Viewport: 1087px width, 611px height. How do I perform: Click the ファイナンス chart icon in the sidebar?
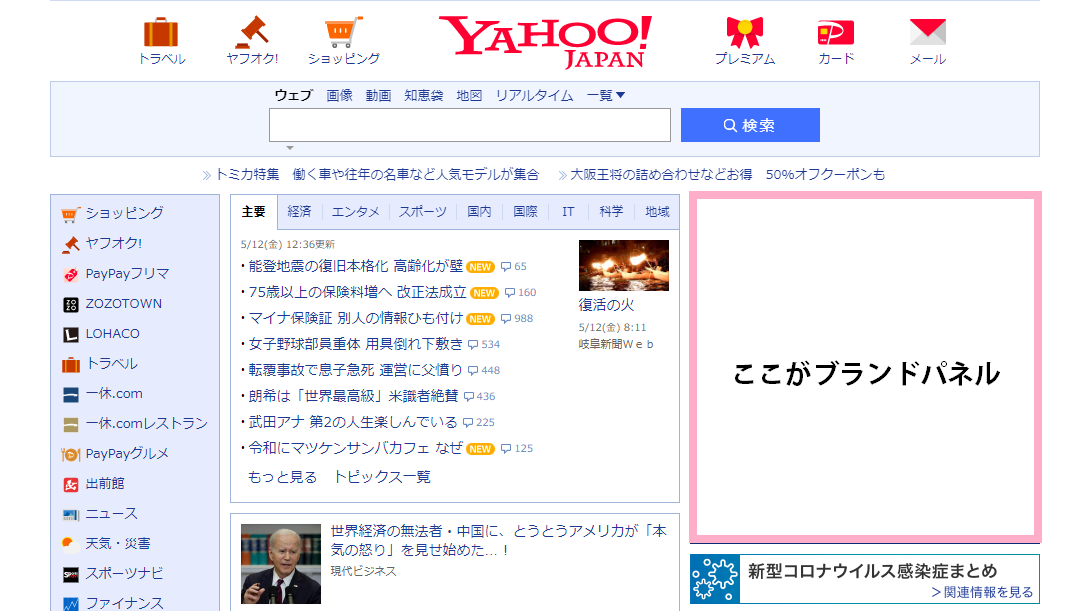pos(71,604)
